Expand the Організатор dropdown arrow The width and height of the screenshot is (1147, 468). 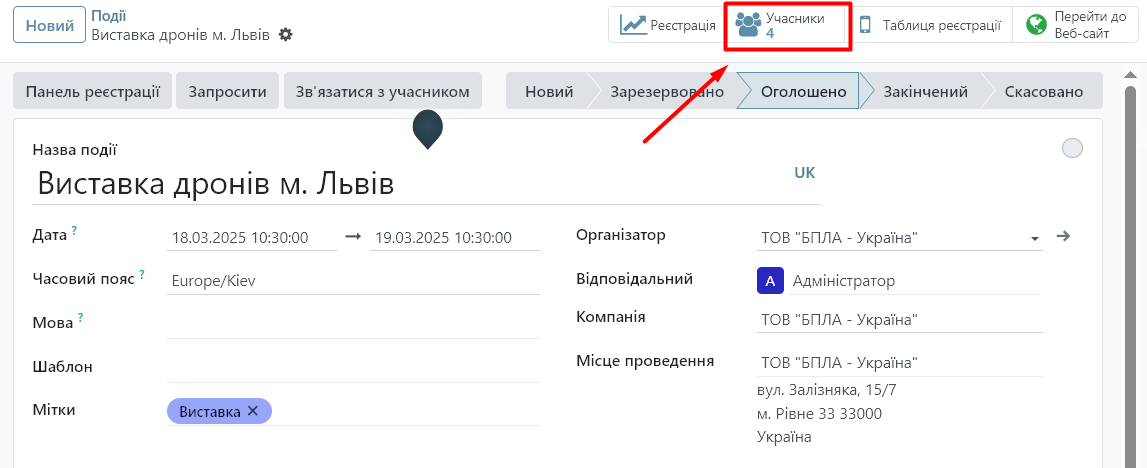(1034, 239)
